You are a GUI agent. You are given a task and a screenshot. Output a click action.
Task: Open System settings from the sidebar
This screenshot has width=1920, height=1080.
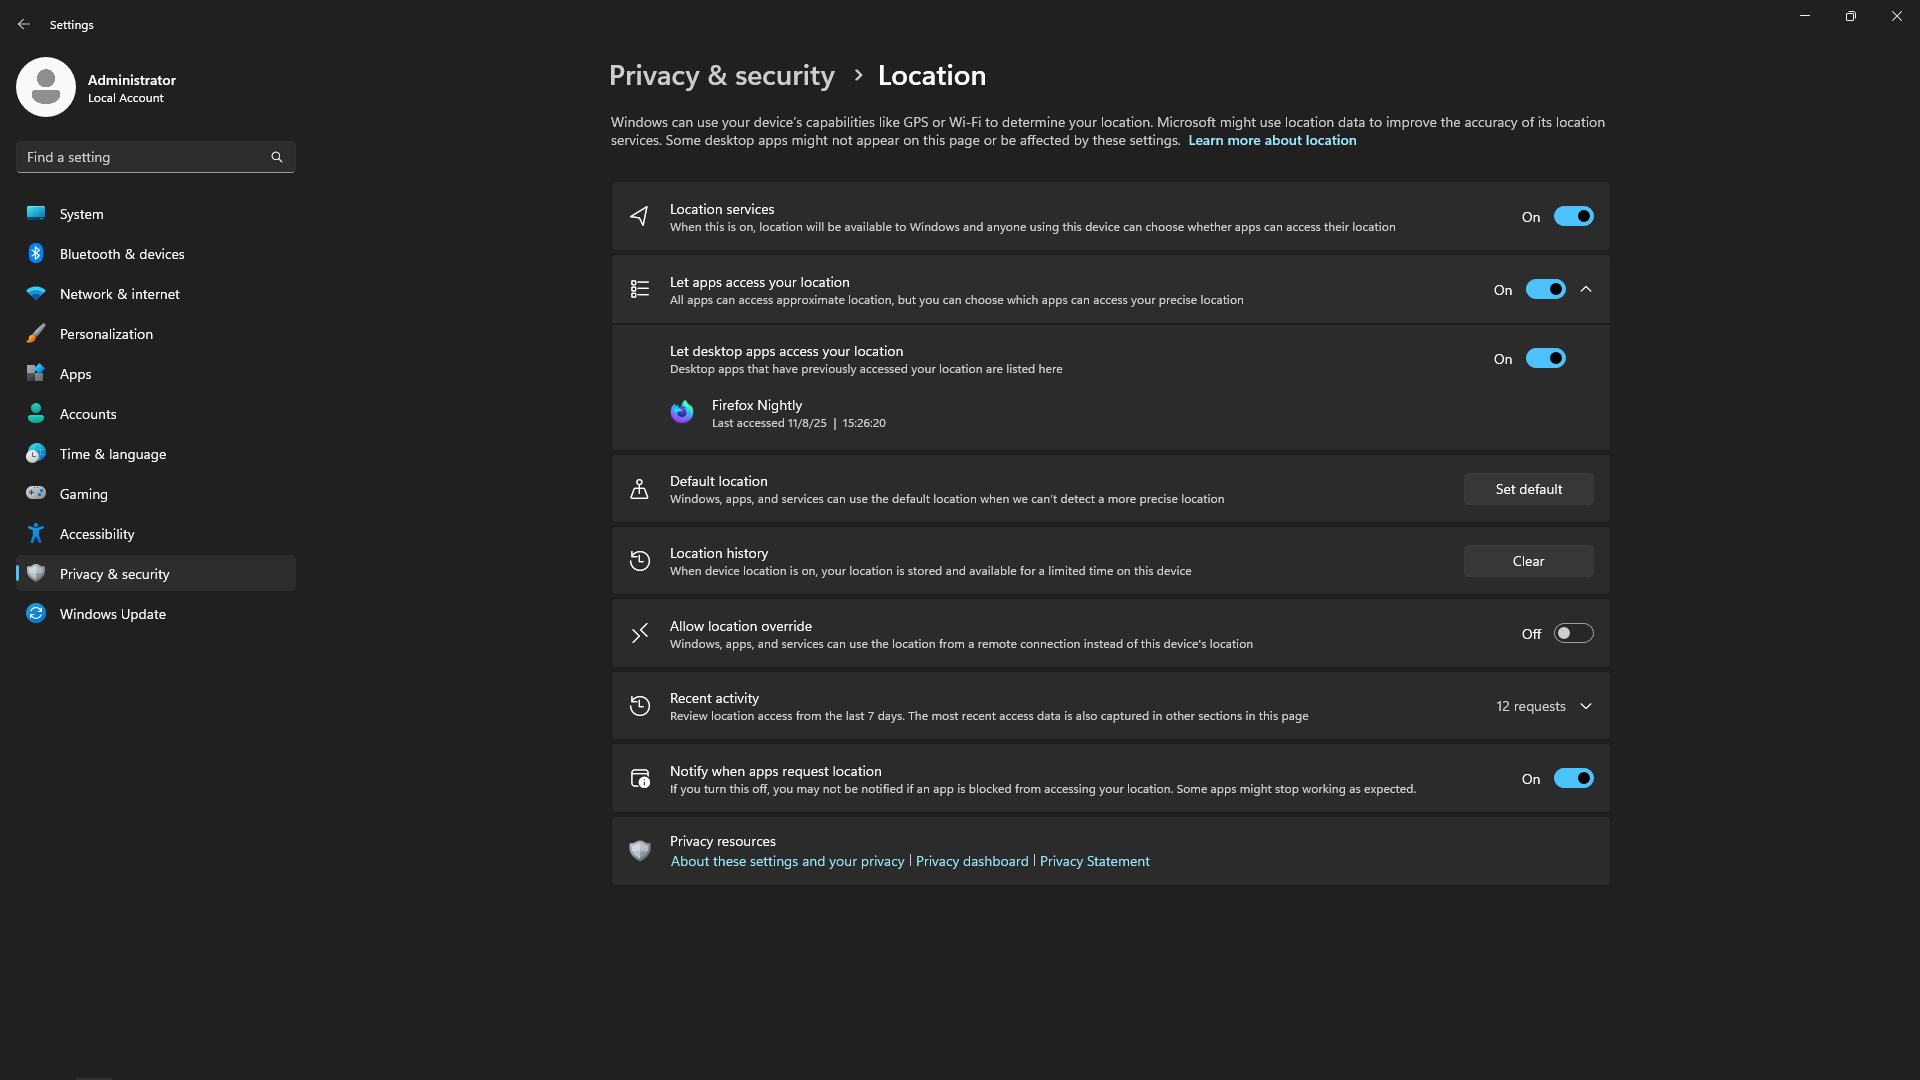pyautogui.click(x=80, y=214)
